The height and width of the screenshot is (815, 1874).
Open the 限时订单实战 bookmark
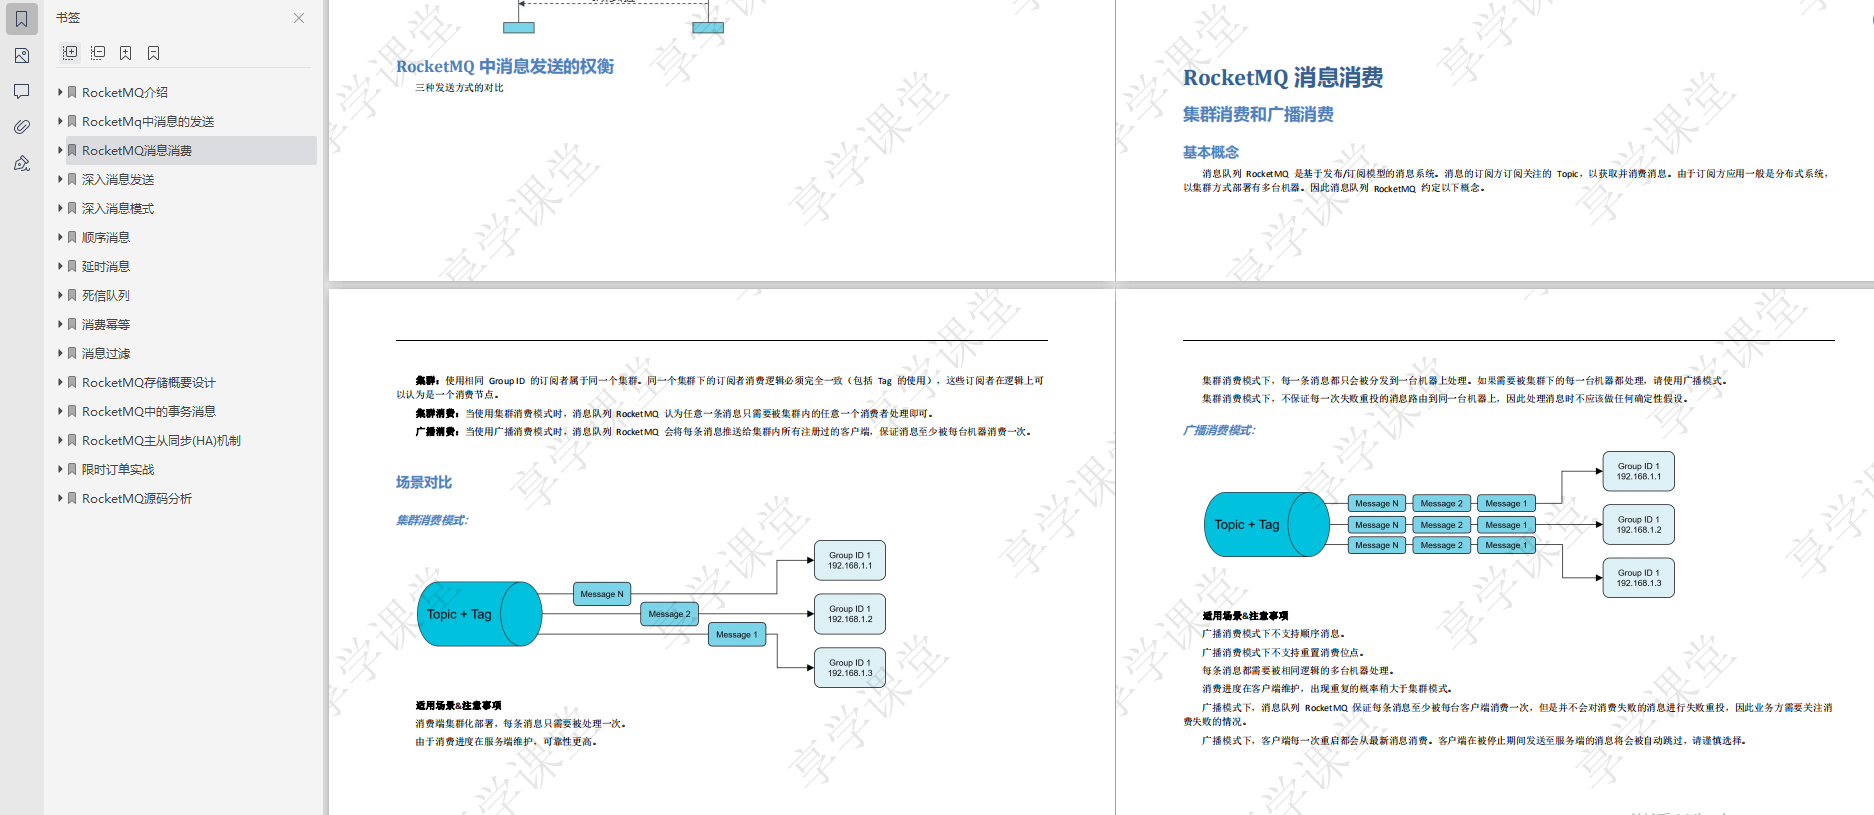pyautogui.click(x=118, y=469)
